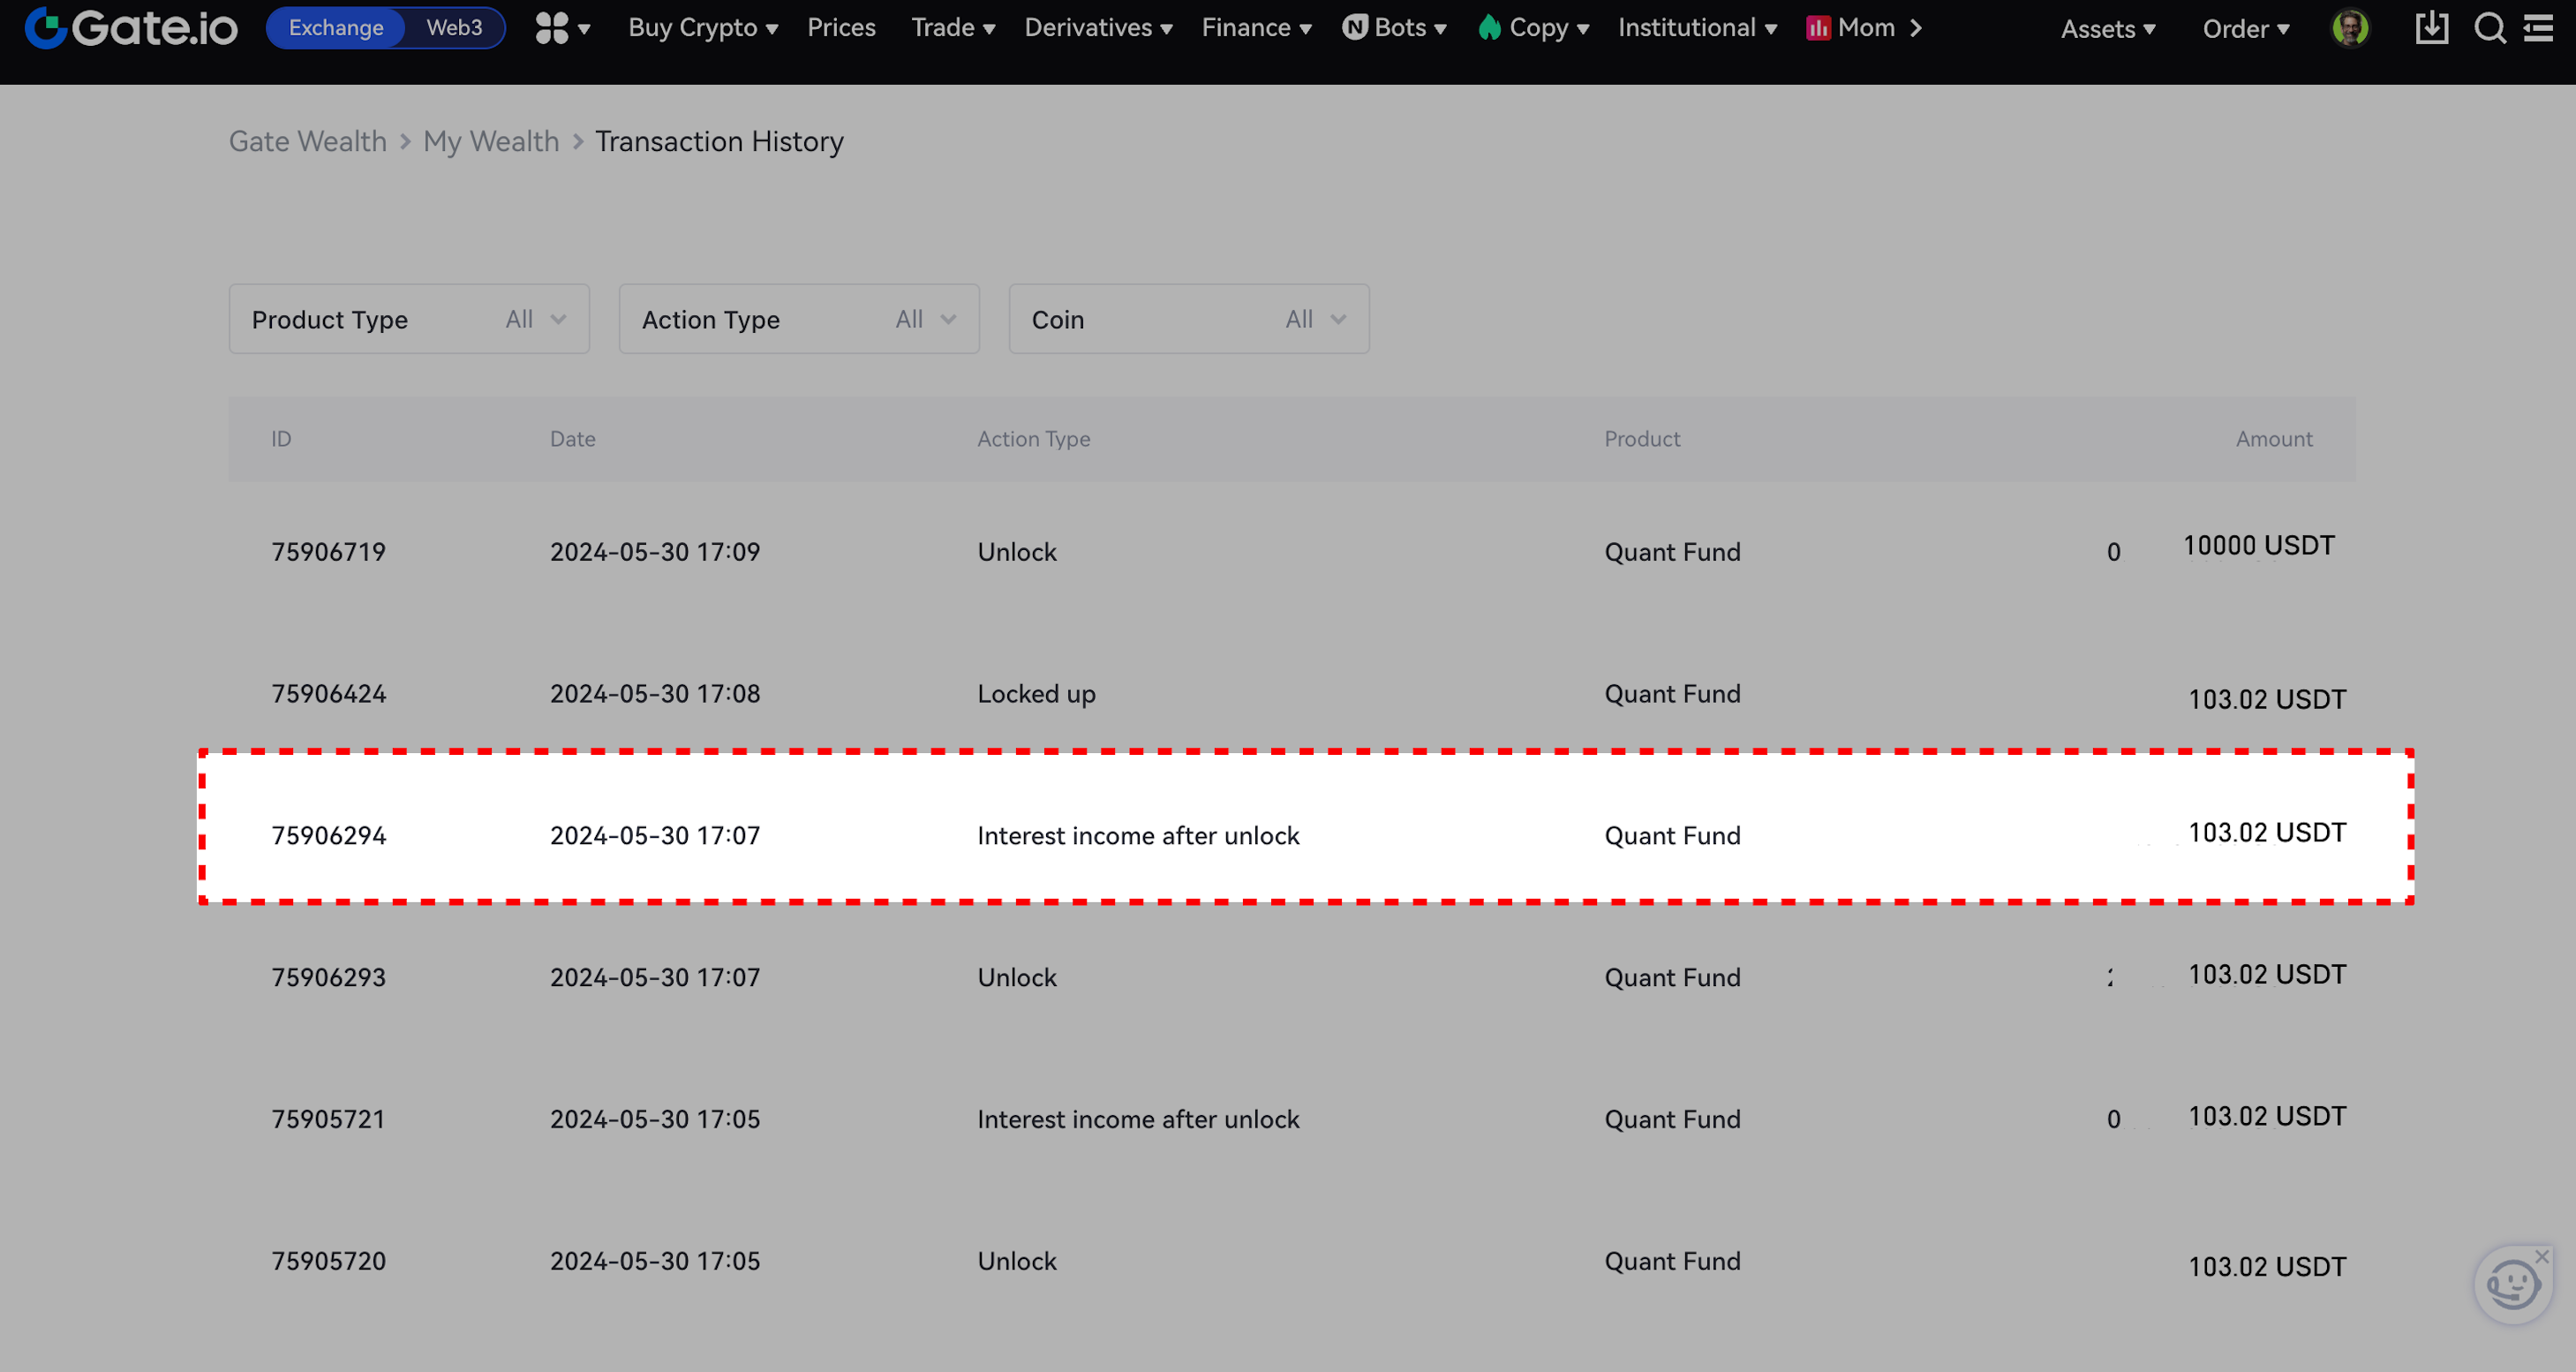Select transaction row with ID 75906294
Image resolution: width=2576 pixels, height=1372 pixels.
point(1306,835)
